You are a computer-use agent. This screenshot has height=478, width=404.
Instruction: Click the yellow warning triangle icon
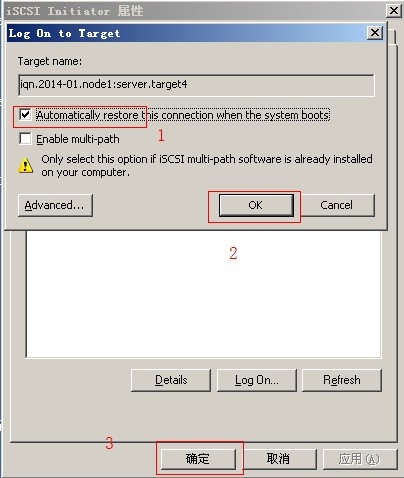coord(25,165)
